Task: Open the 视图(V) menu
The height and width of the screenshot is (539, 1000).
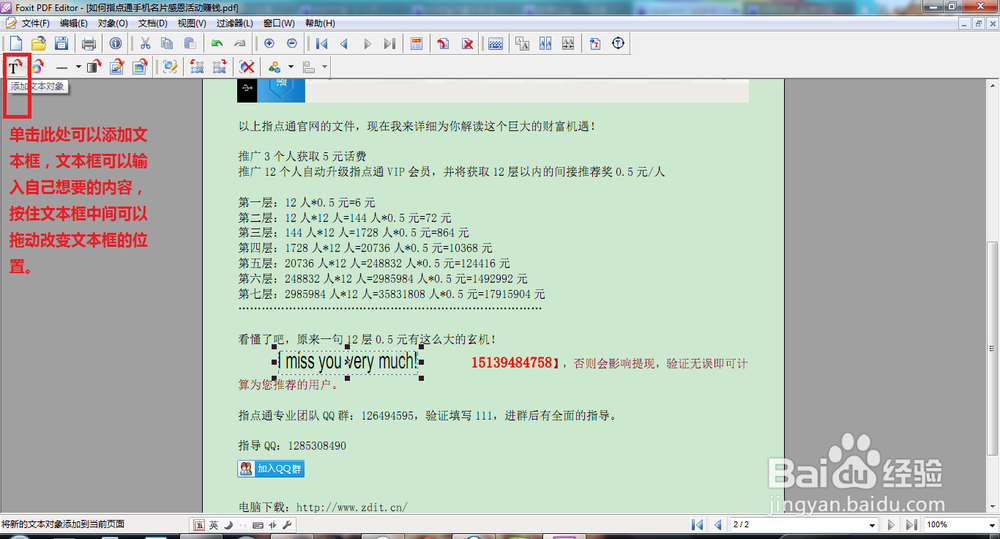Action: coord(192,23)
